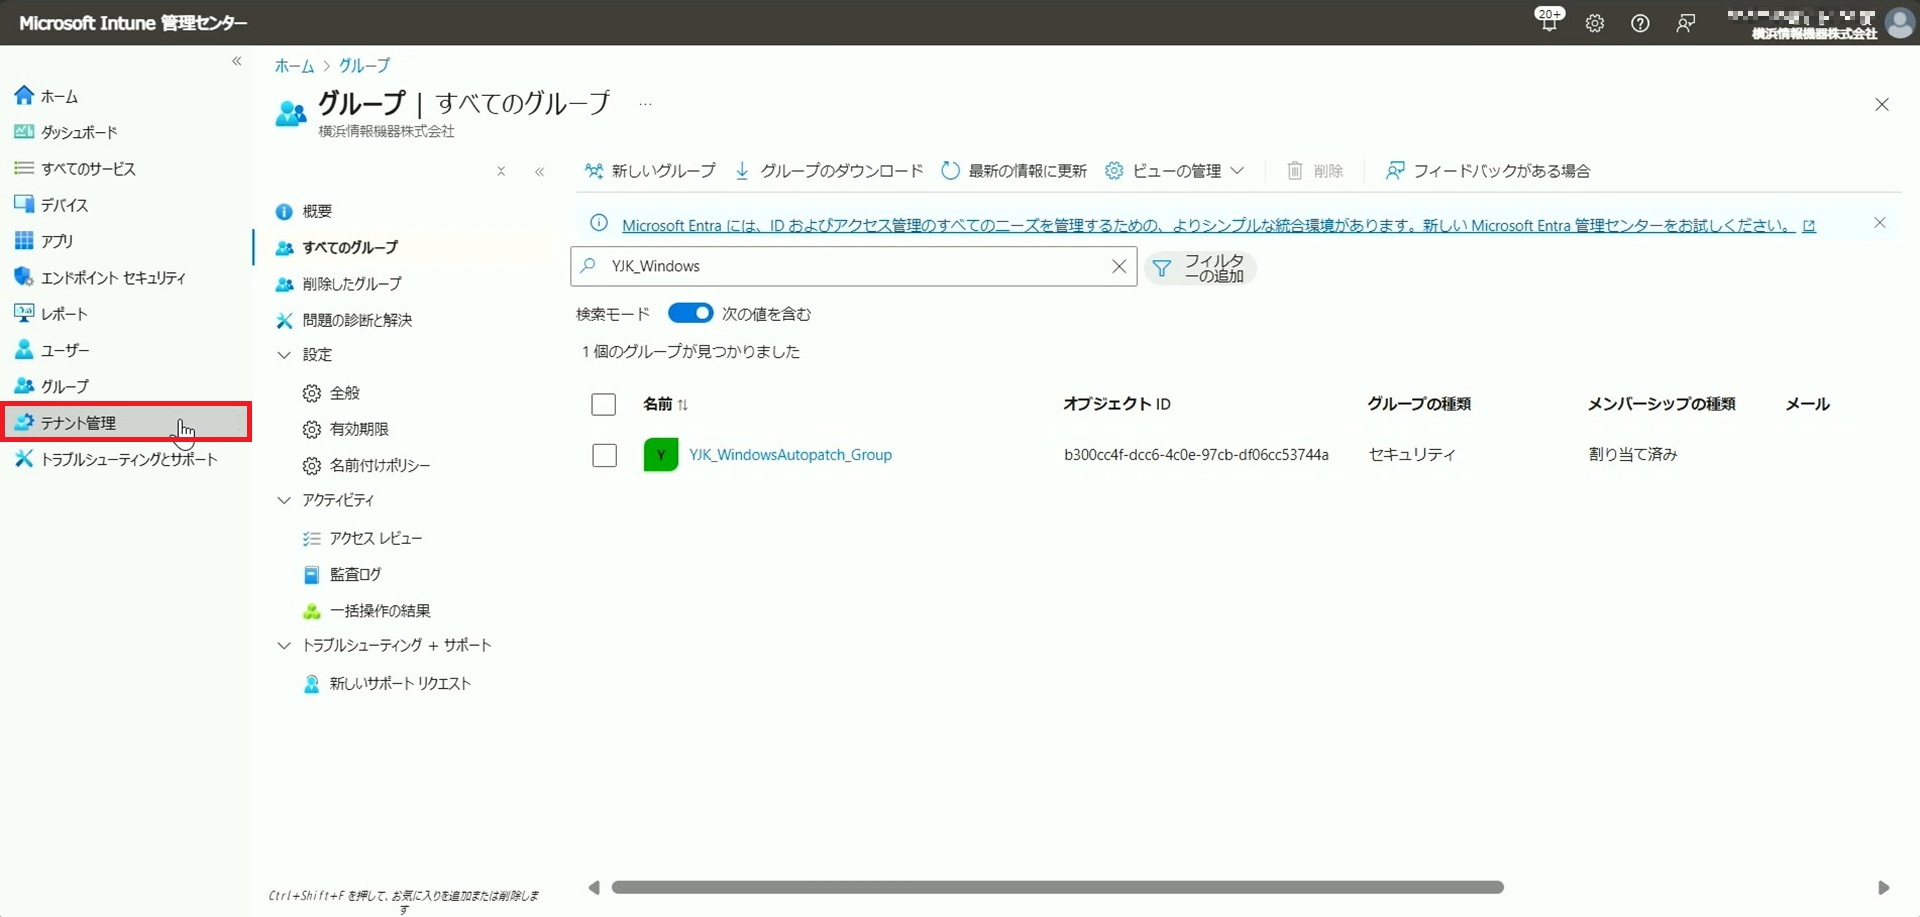The height and width of the screenshot is (917, 1920).
Task: Open テナント管理 in left navigation
Action: click(125, 422)
